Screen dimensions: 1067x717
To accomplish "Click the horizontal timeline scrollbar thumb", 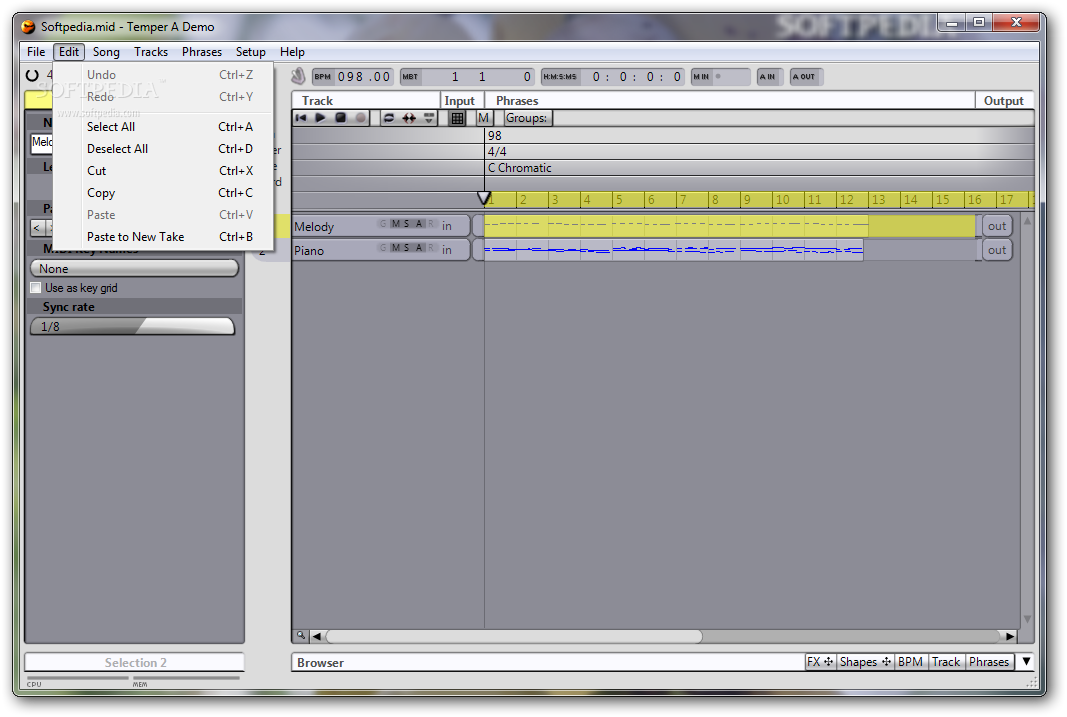I will click(514, 636).
